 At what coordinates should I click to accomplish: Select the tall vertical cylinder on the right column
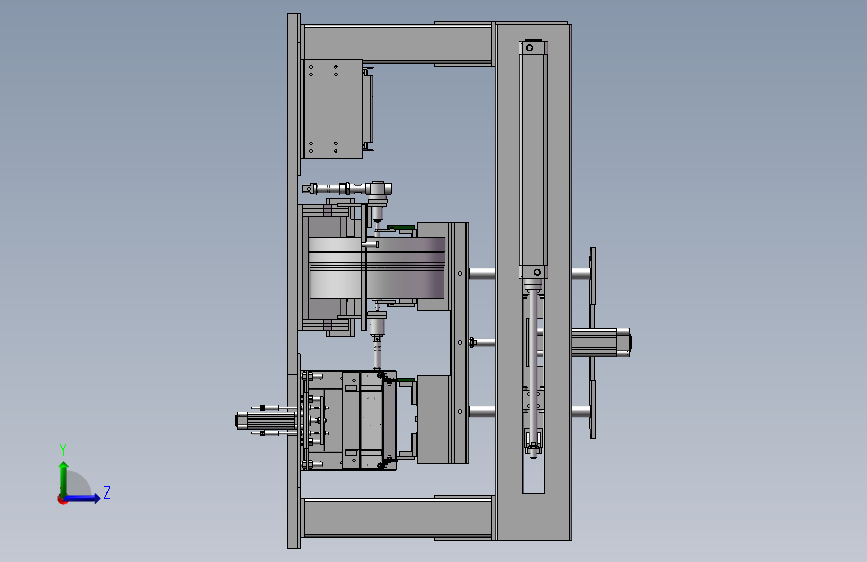tap(533, 160)
